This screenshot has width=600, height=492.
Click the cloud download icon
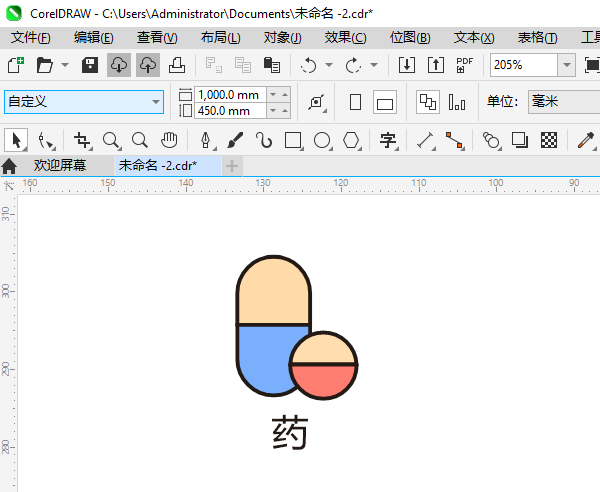(119, 65)
